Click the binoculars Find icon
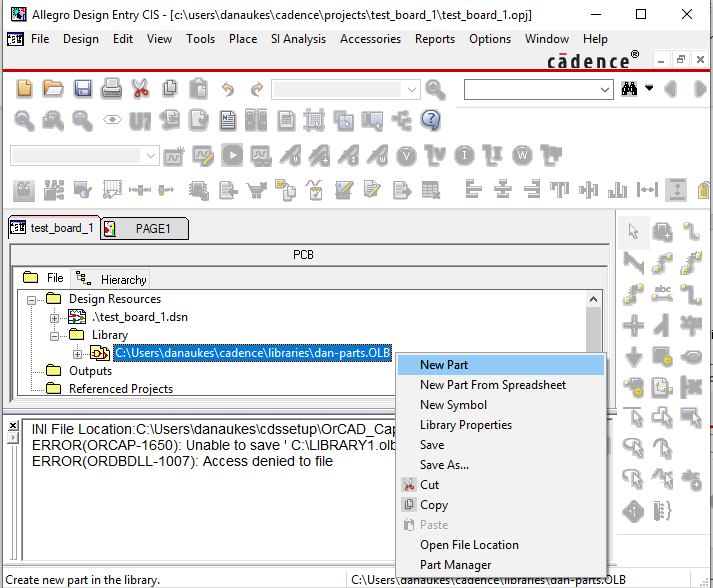This screenshot has height=588, width=713. 629,89
